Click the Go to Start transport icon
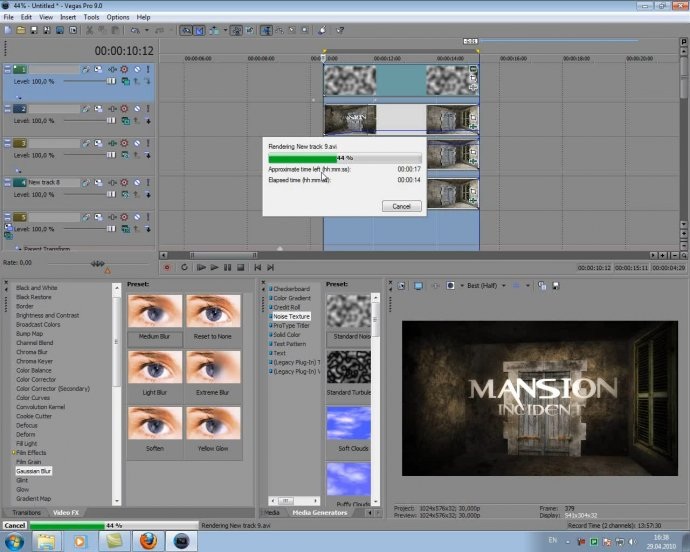Screen dimensions: 690x552 tap(258, 267)
